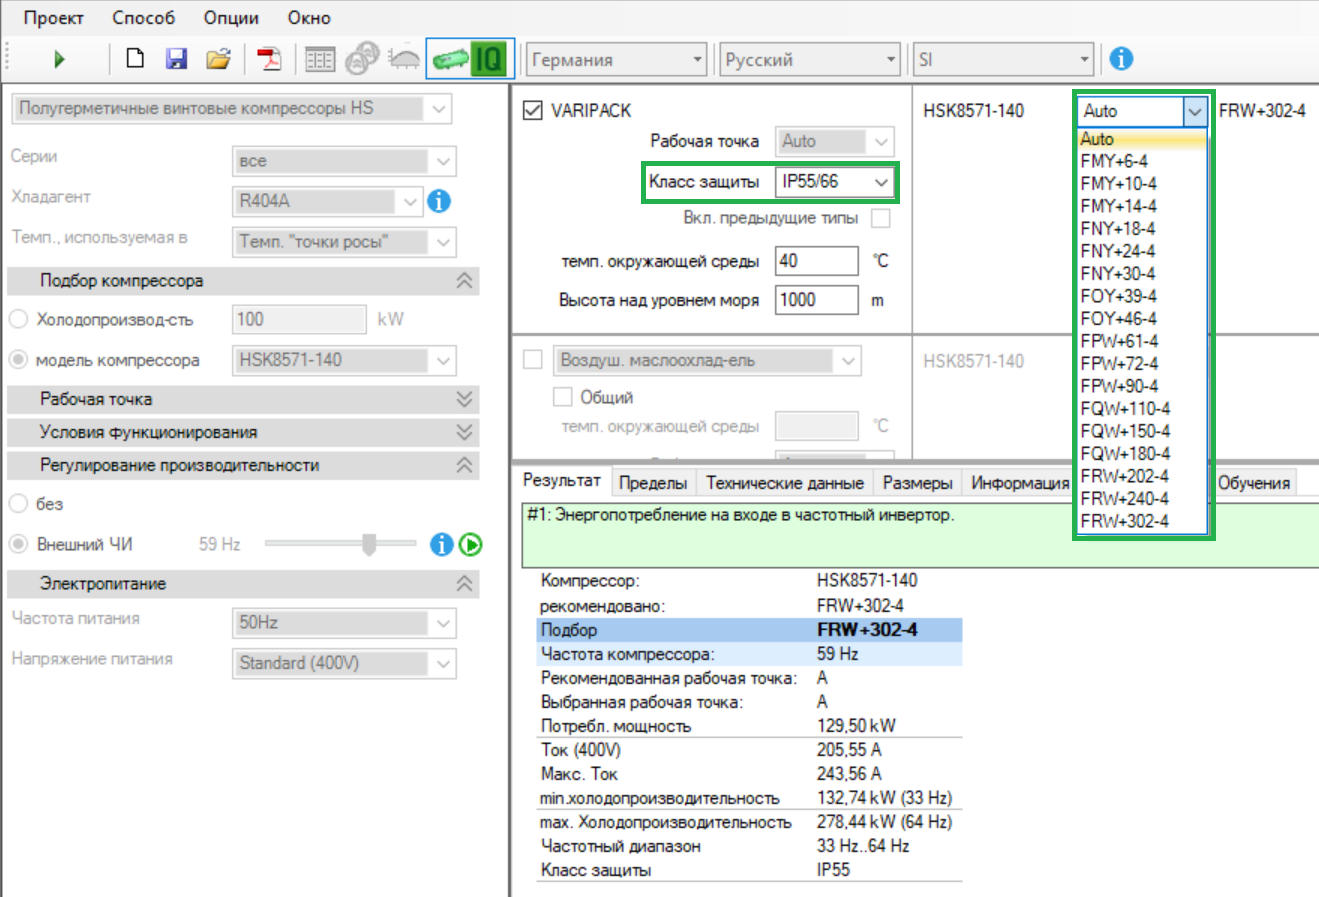Image resolution: width=1319 pixels, height=897 pixels.
Task: Open the data table view icon
Action: (x=320, y=58)
